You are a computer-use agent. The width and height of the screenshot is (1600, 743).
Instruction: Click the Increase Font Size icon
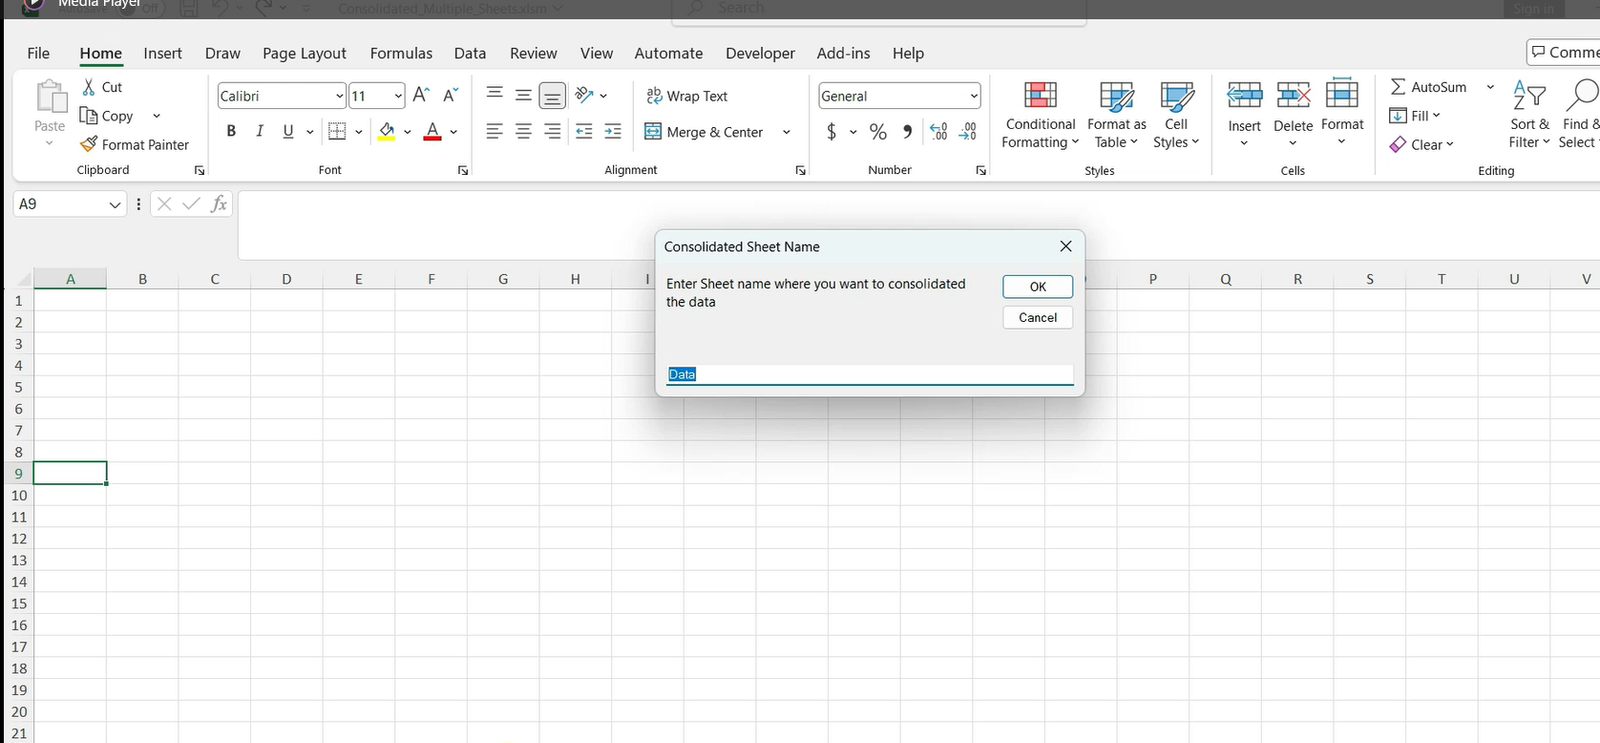point(421,95)
